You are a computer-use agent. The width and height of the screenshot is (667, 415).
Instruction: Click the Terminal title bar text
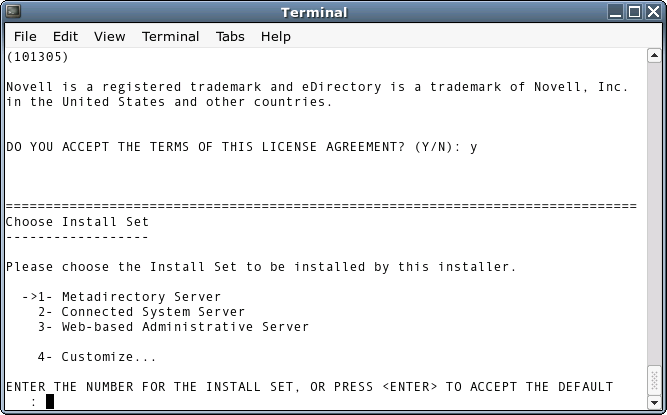[314, 12]
